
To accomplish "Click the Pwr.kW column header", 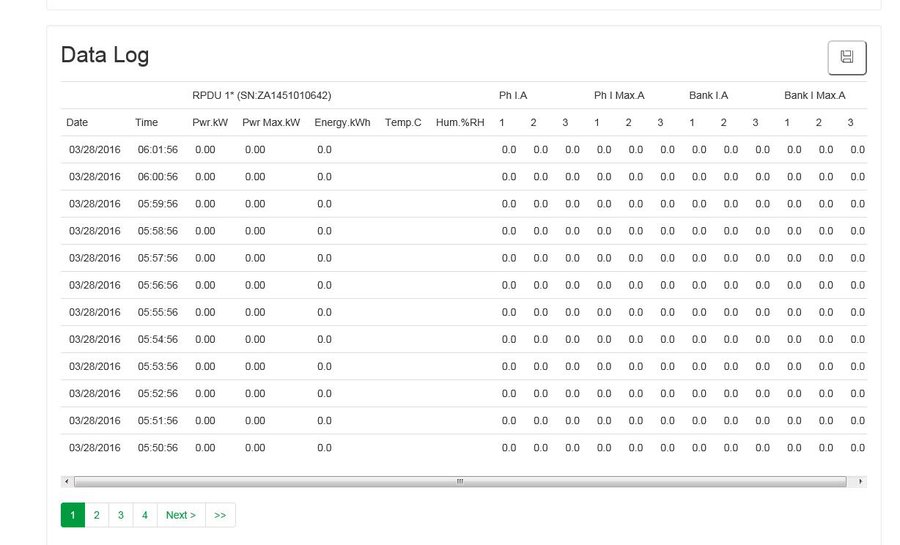I will coord(210,123).
